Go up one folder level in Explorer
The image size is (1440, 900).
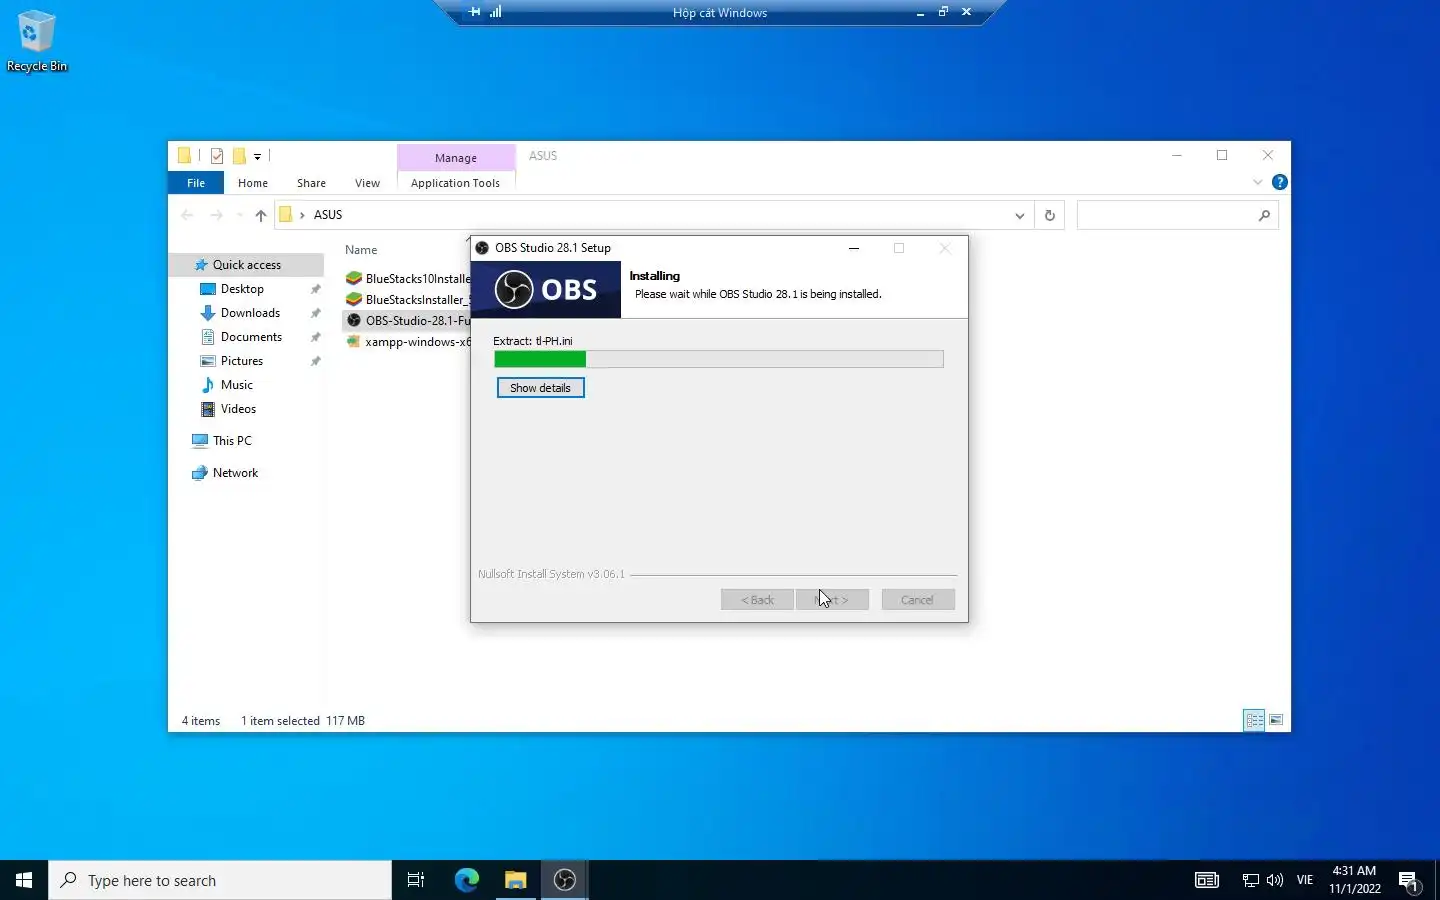pyautogui.click(x=261, y=215)
